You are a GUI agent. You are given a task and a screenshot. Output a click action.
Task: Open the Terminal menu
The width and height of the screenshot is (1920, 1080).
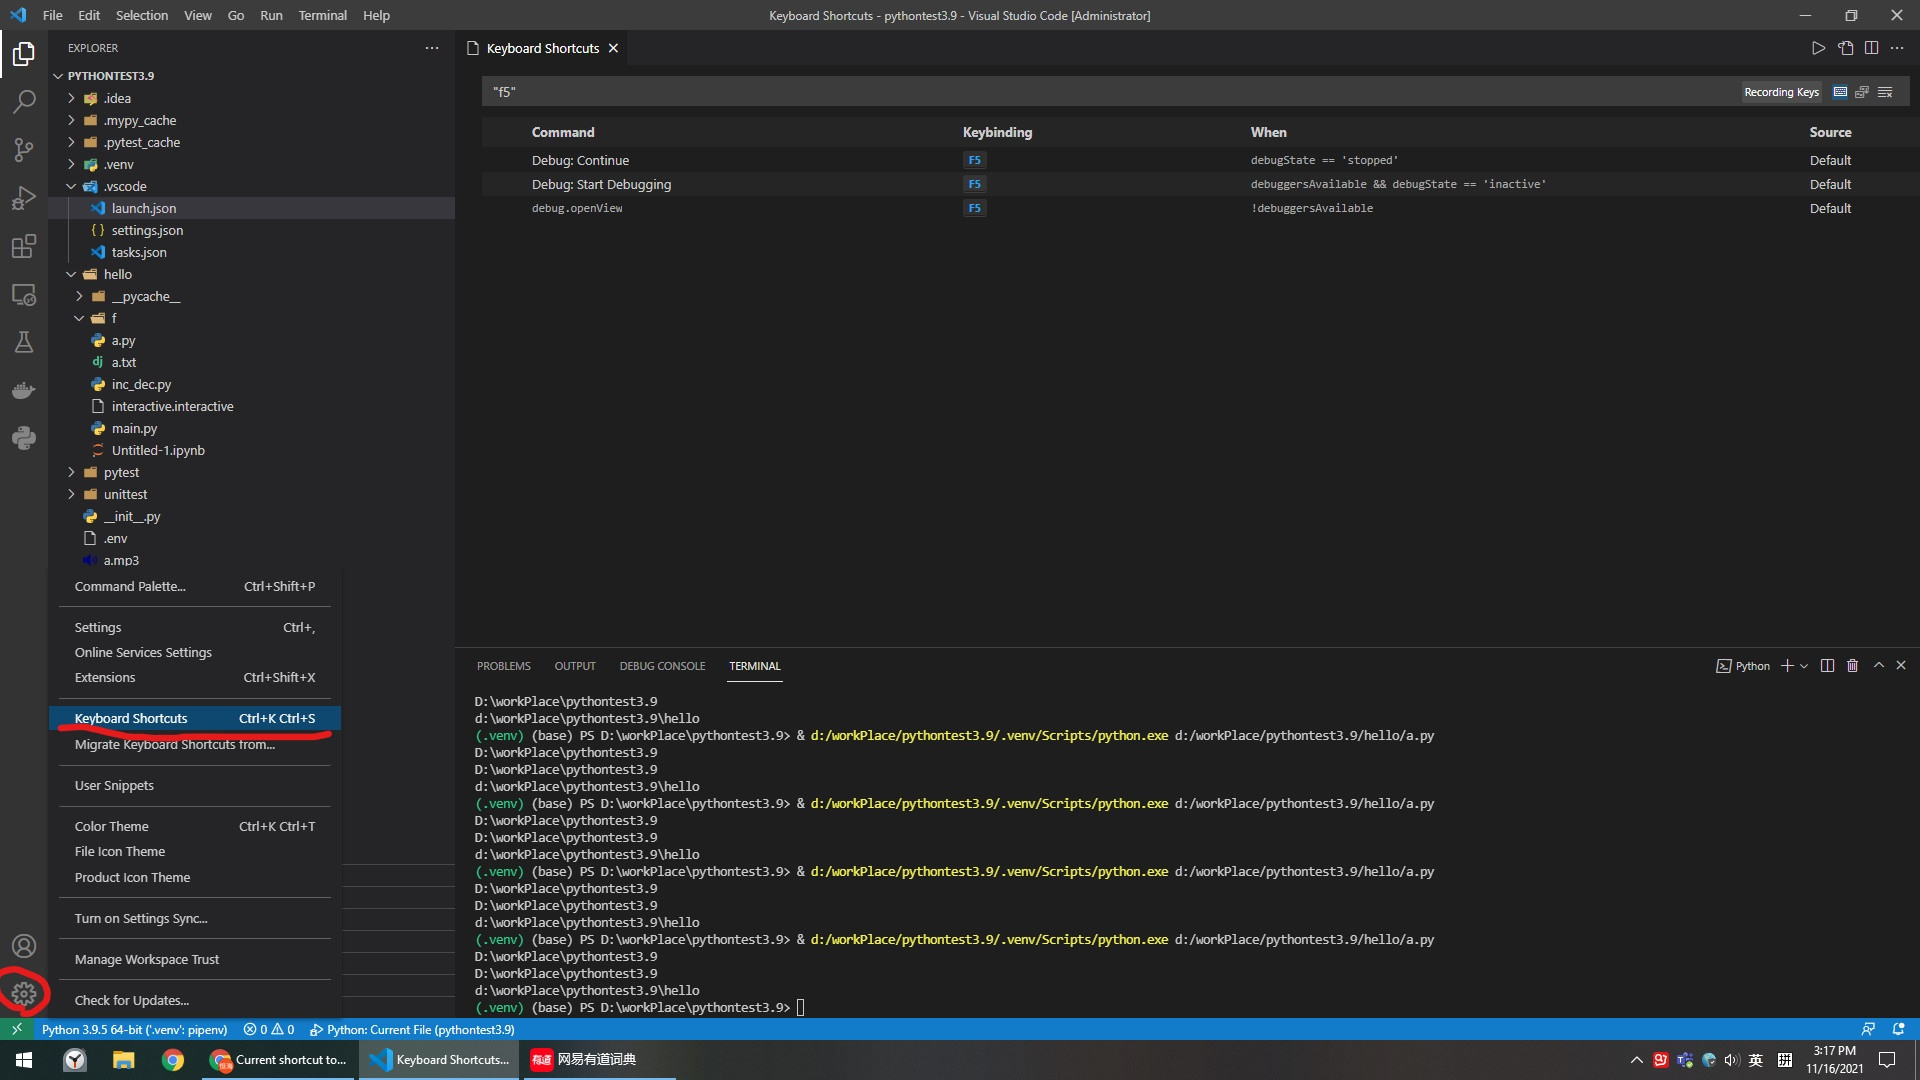[x=322, y=15]
